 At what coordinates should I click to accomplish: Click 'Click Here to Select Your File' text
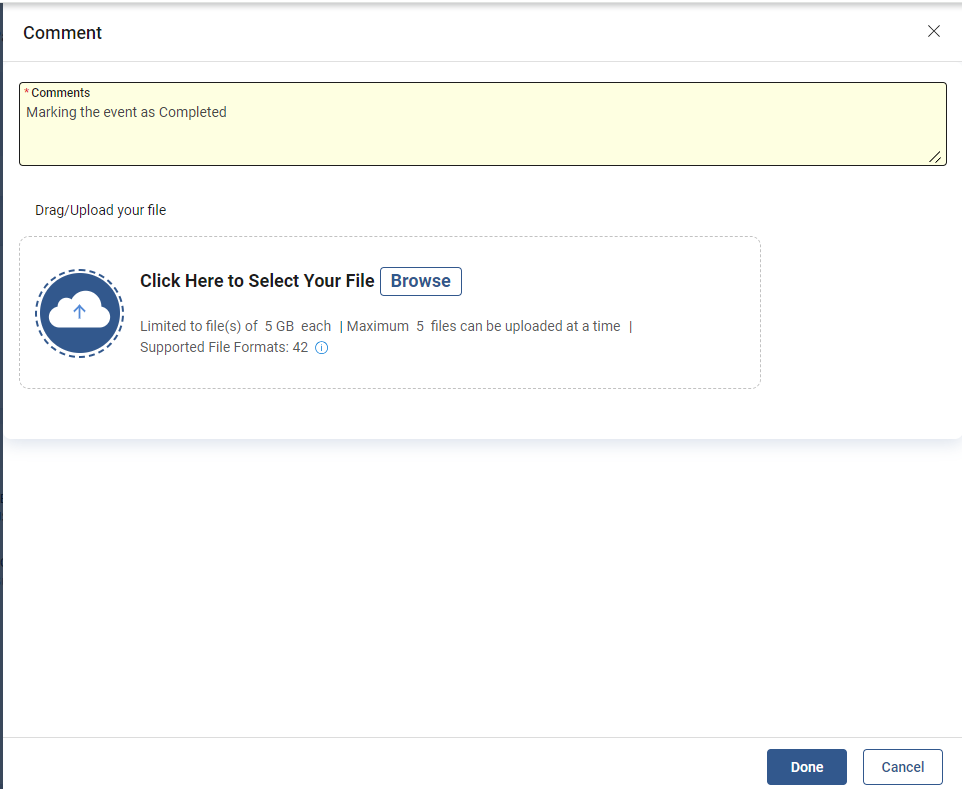click(257, 281)
